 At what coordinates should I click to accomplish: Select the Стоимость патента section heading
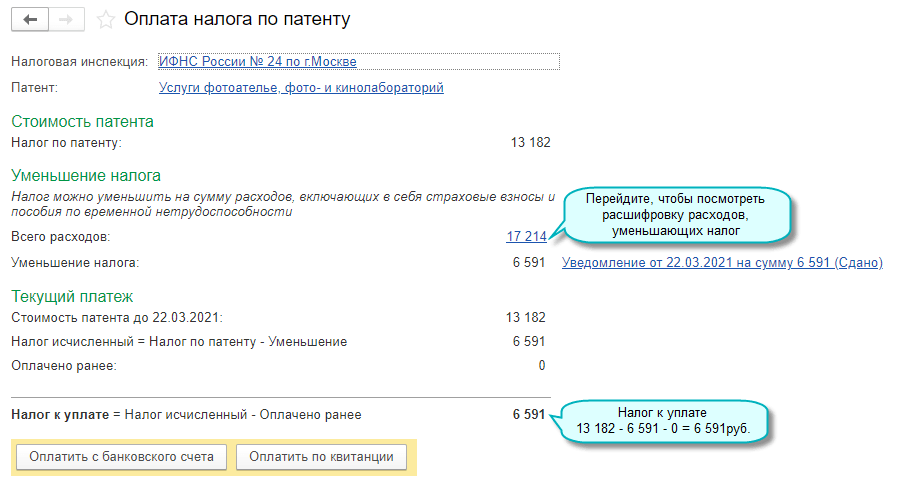click(83, 122)
